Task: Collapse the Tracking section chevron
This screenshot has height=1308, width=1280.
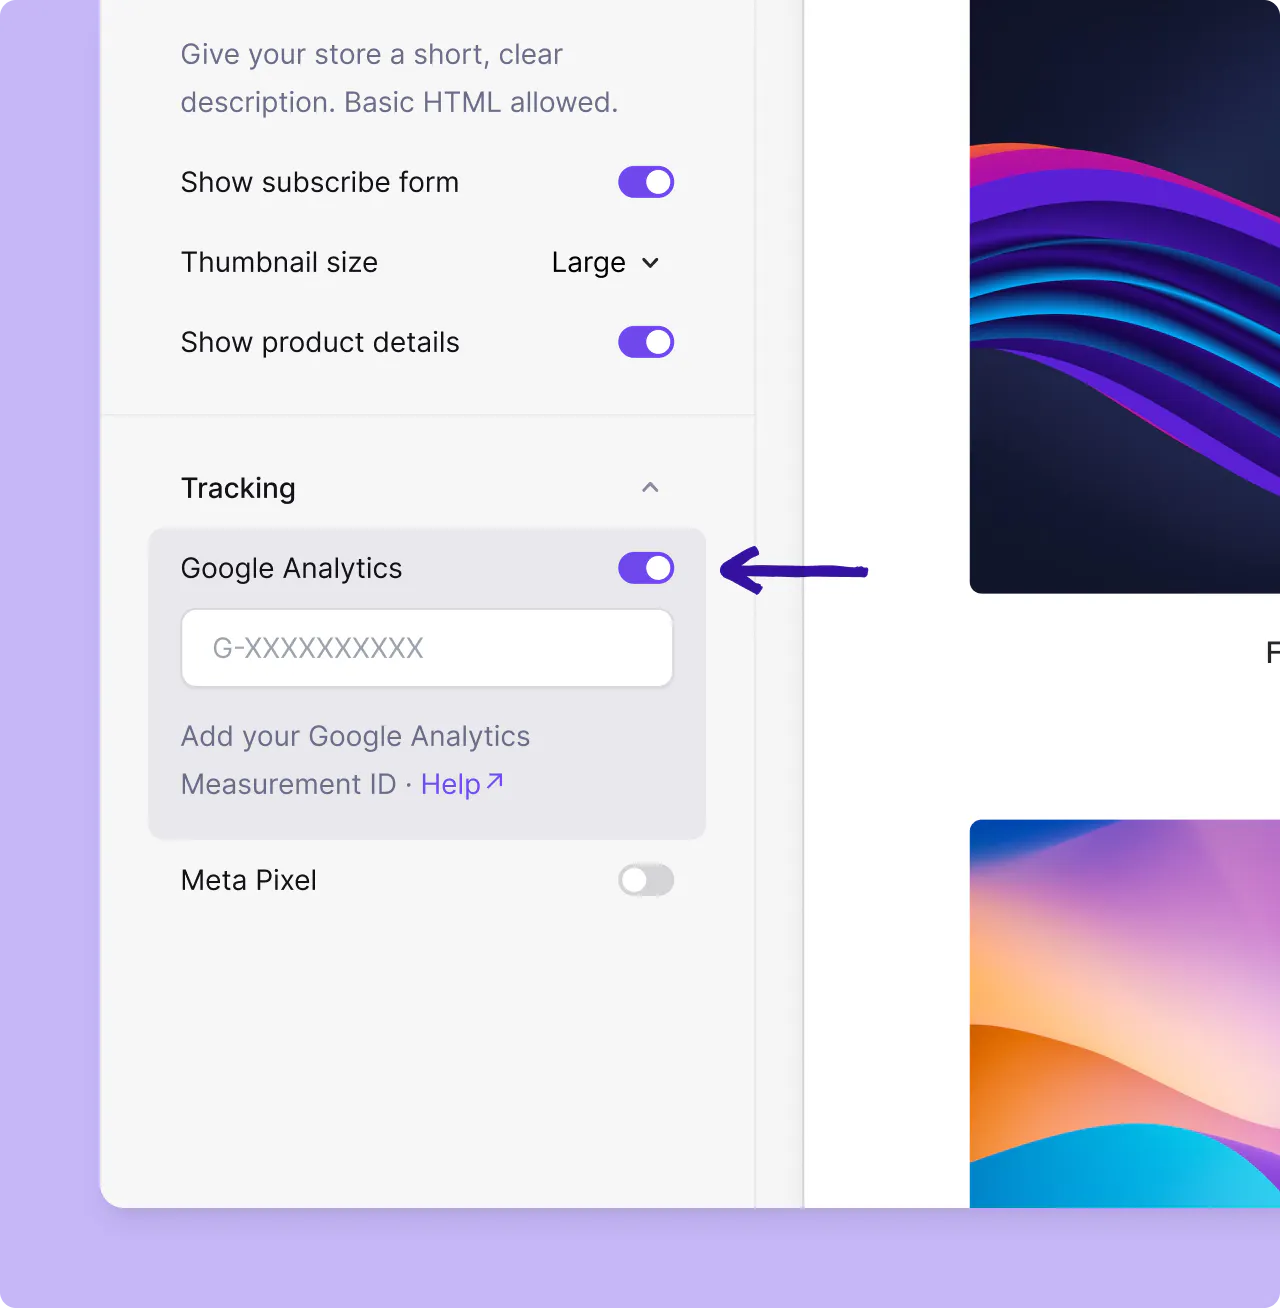Action: (650, 488)
